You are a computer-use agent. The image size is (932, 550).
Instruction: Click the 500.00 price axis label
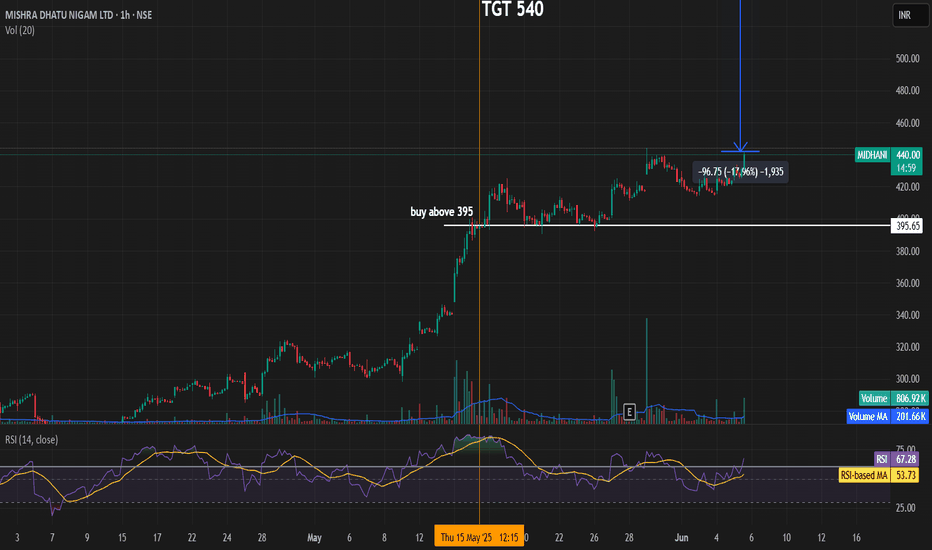[x=907, y=58]
